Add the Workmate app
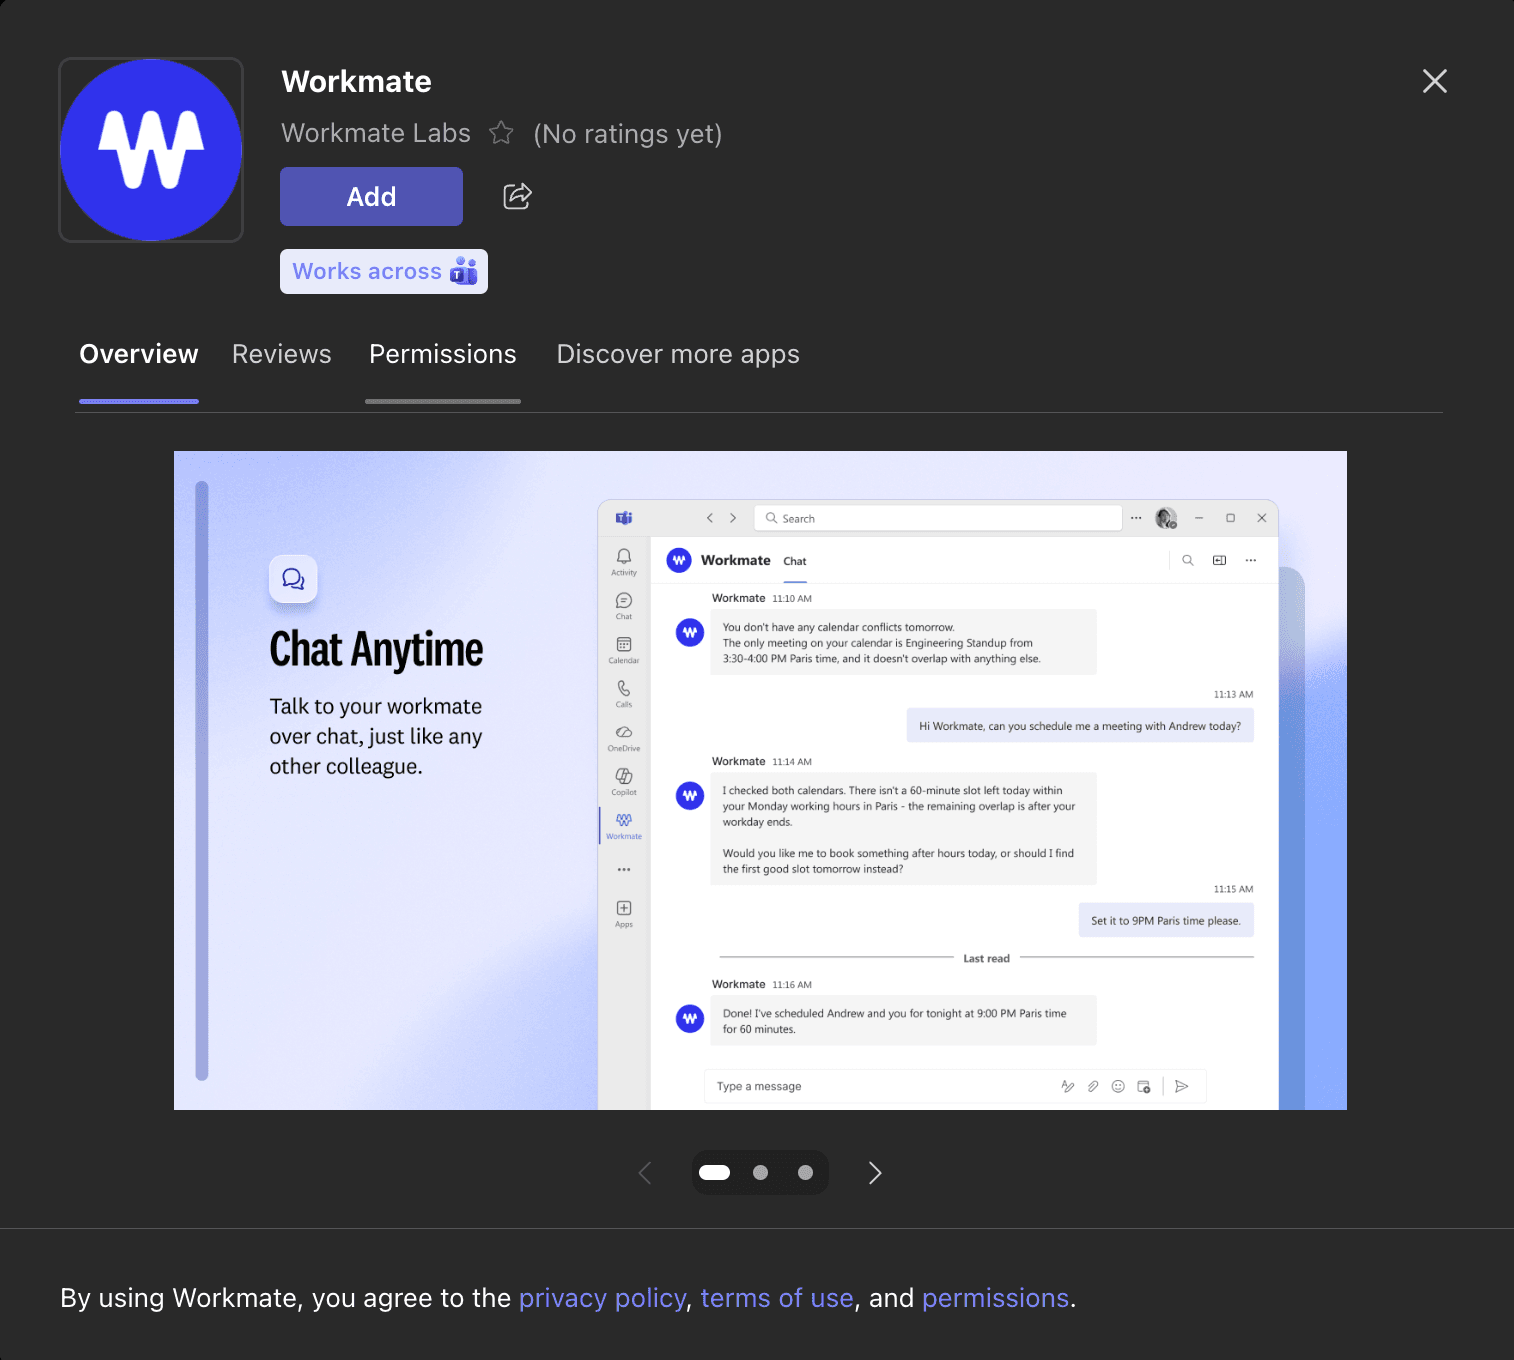The height and width of the screenshot is (1360, 1514). coord(371,196)
